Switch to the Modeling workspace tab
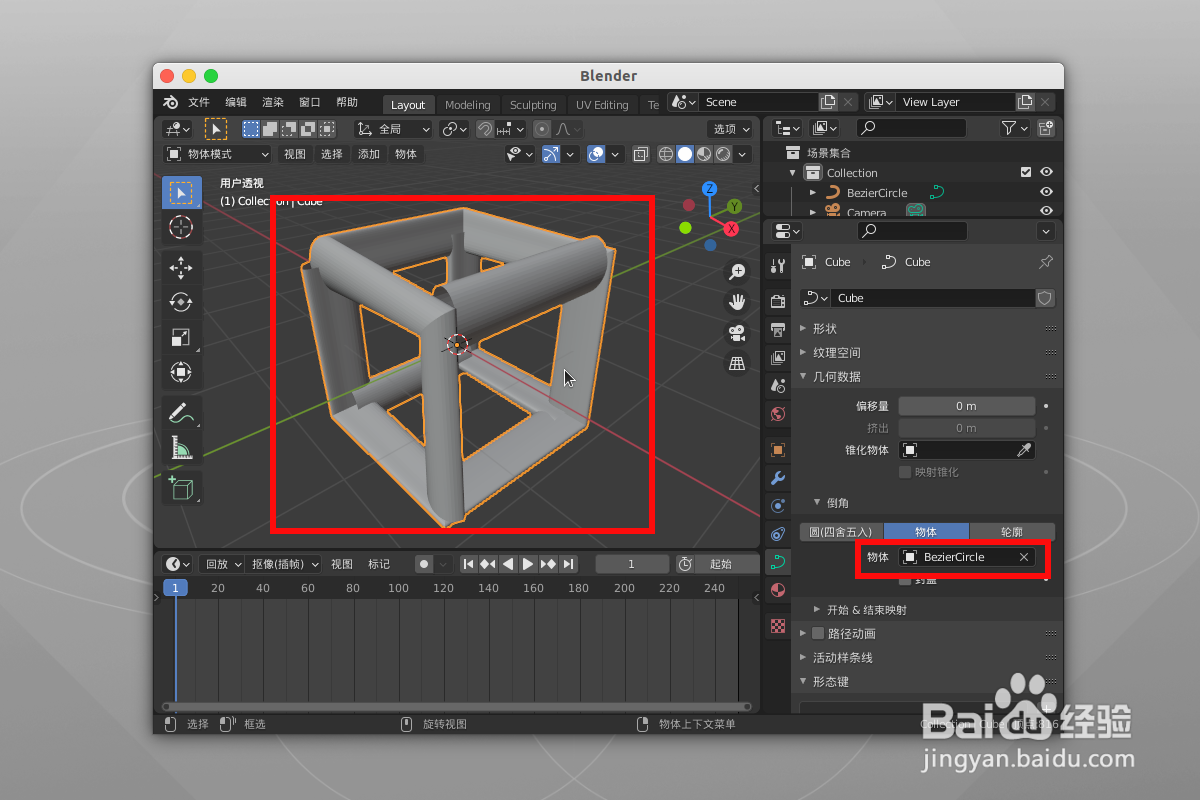The height and width of the screenshot is (800, 1200). tap(467, 104)
